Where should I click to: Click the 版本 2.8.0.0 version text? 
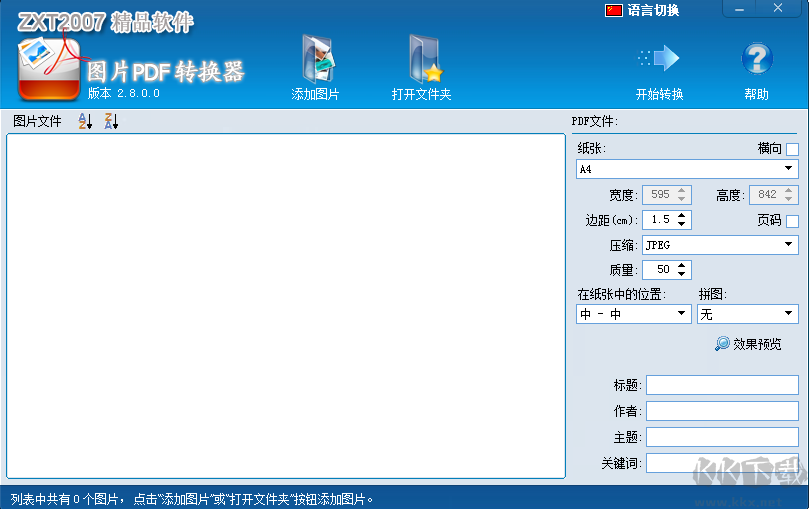point(124,93)
